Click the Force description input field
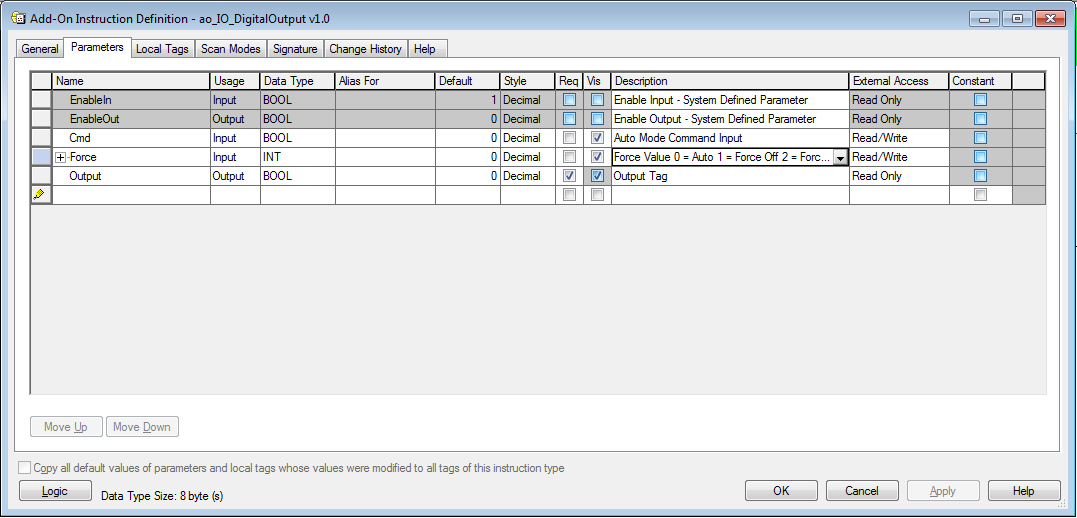This screenshot has height=518, width=1077. click(722, 157)
